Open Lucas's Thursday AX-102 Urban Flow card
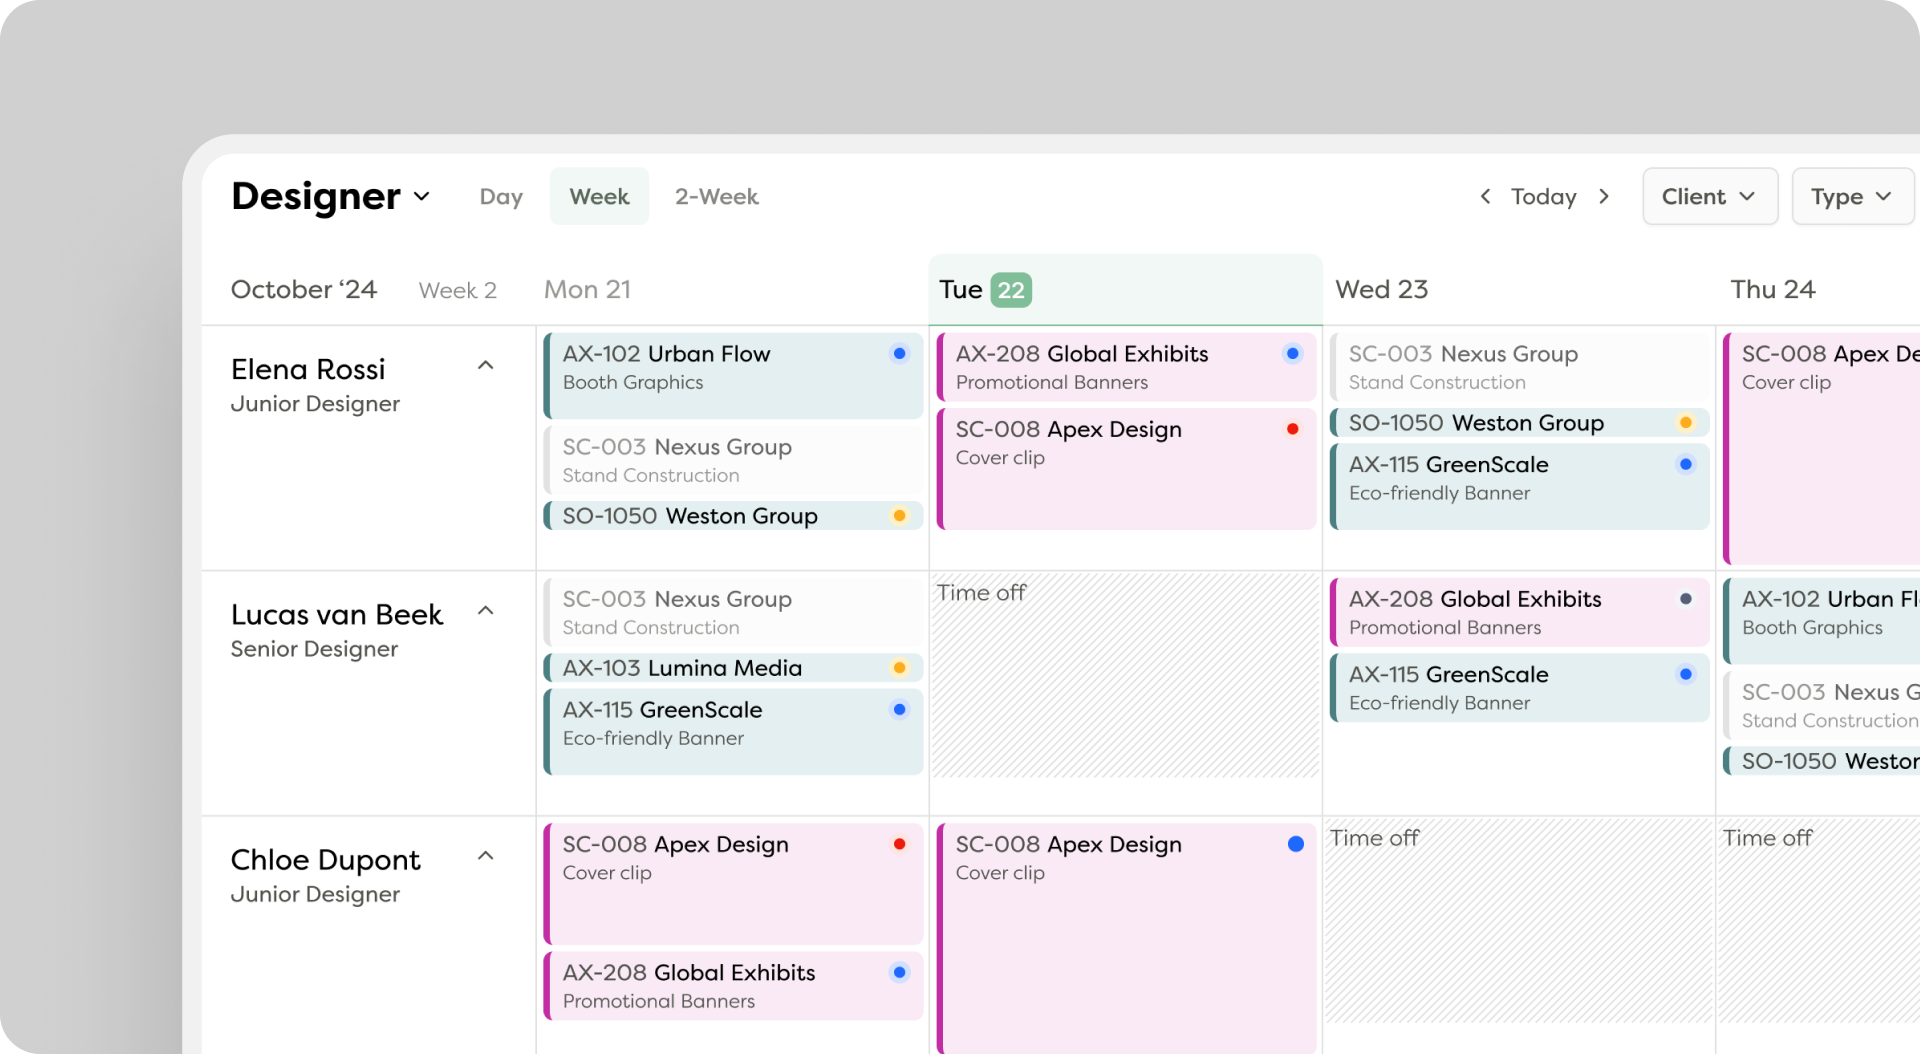The width and height of the screenshot is (1920, 1054). [1821, 621]
